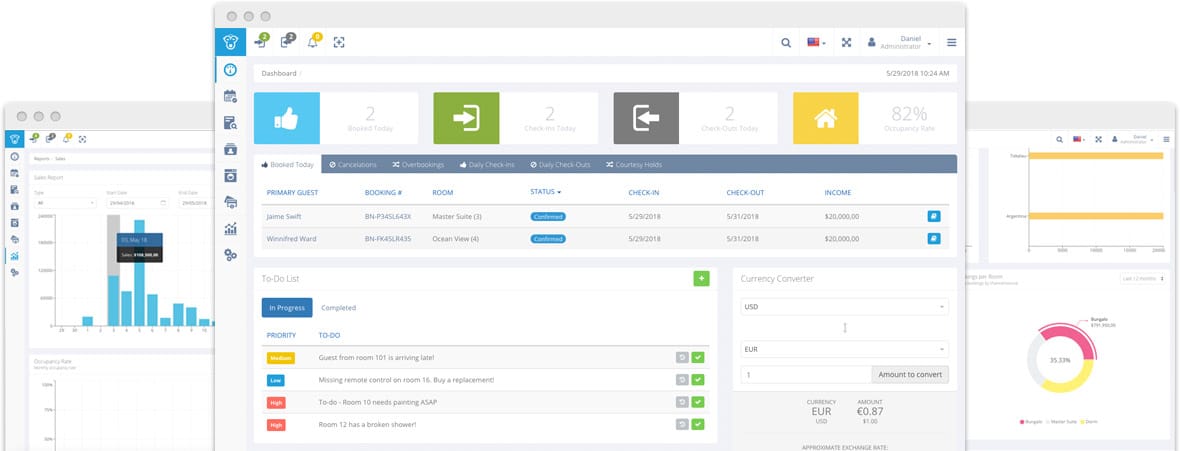Click the Medium priority badge

pos(280,358)
